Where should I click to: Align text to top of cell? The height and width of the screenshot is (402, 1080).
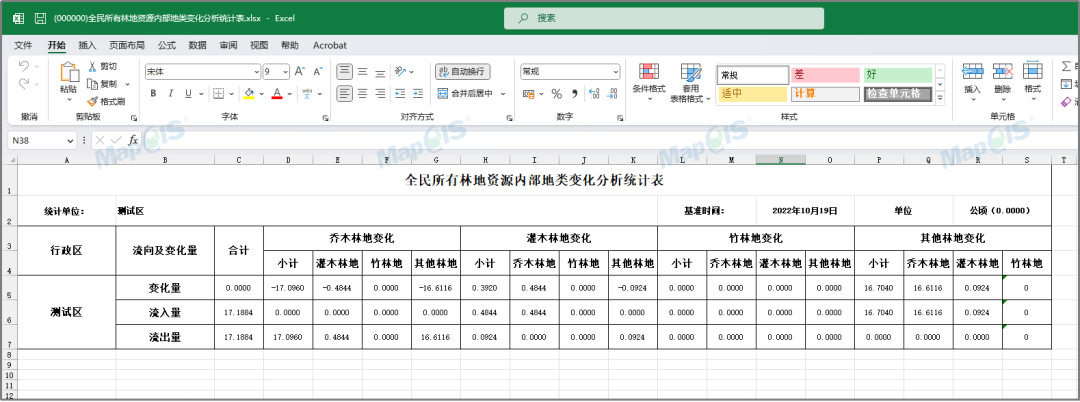tap(344, 72)
